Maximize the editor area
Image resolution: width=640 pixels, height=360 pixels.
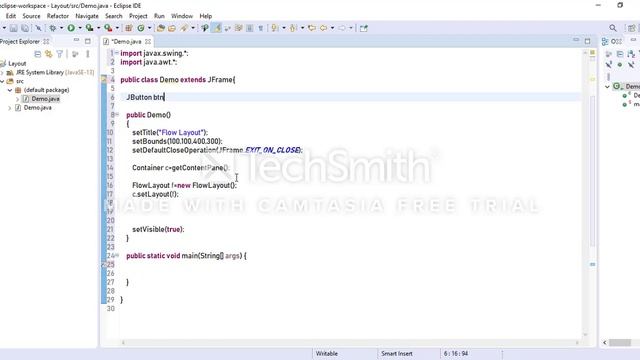[587, 41]
